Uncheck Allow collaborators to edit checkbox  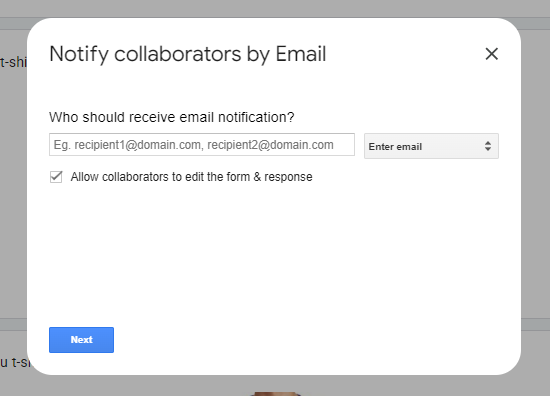point(56,177)
